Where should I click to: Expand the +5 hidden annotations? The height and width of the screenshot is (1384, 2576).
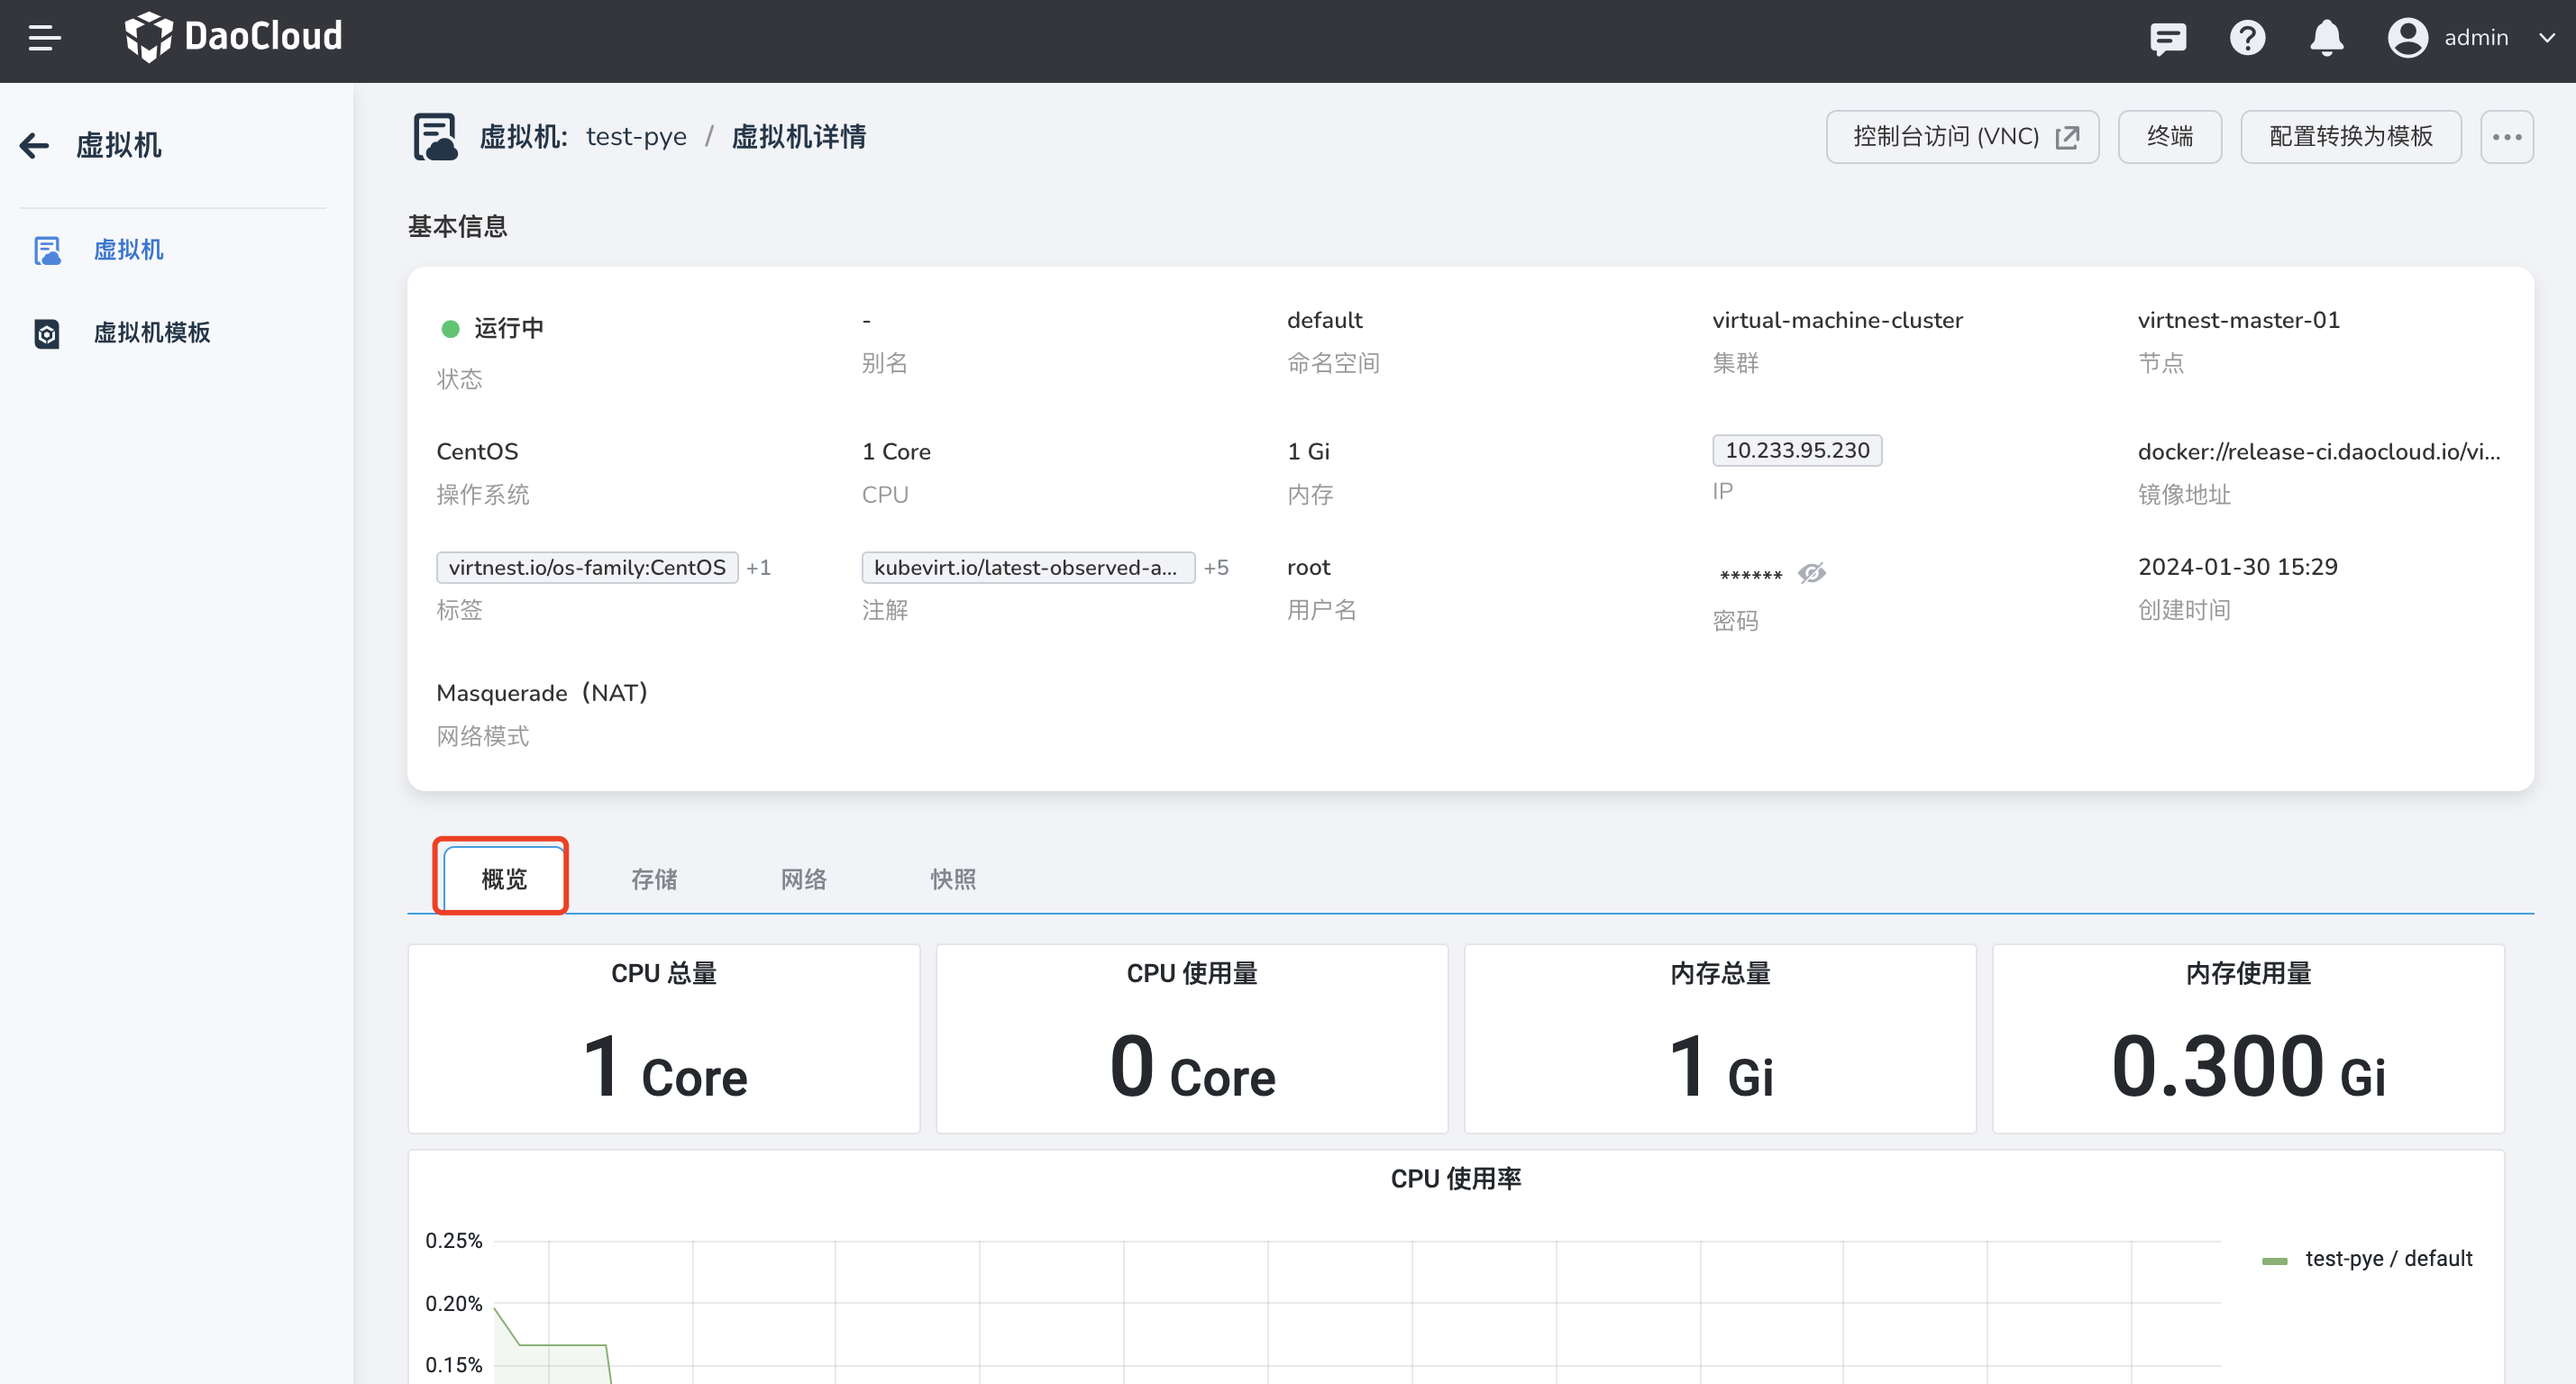click(1216, 568)
